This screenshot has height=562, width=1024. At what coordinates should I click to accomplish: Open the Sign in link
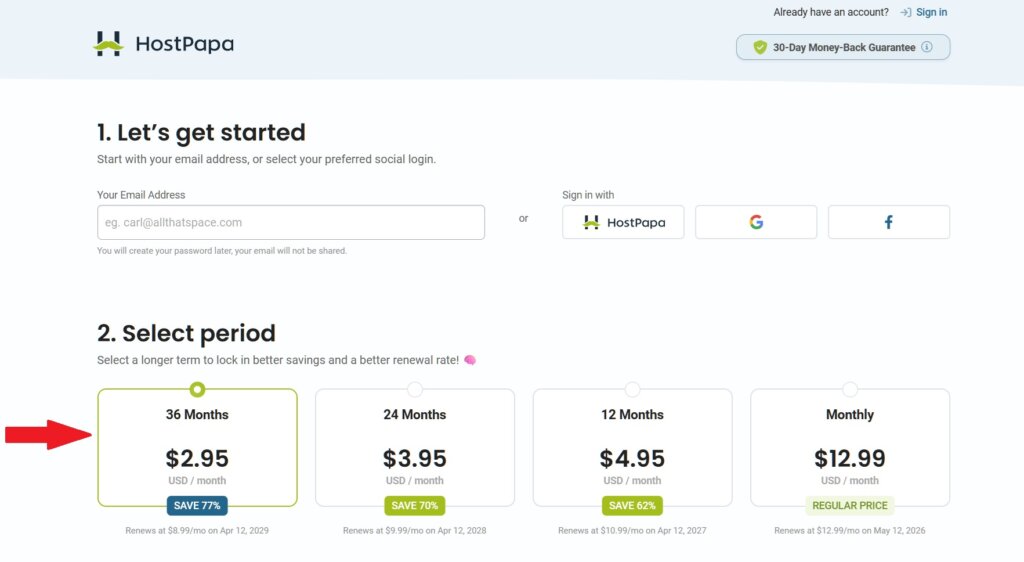931,12
